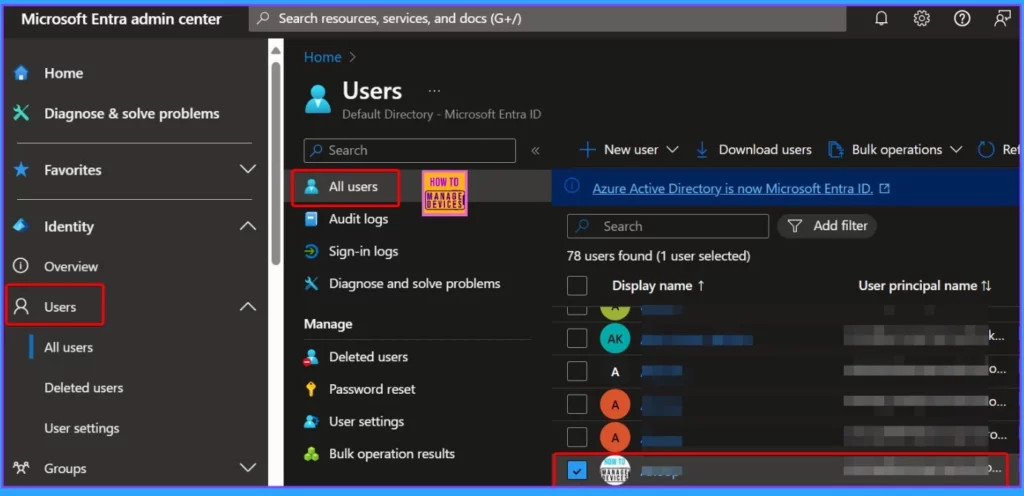Click the Add filter funnel icon

coord(795,226)
